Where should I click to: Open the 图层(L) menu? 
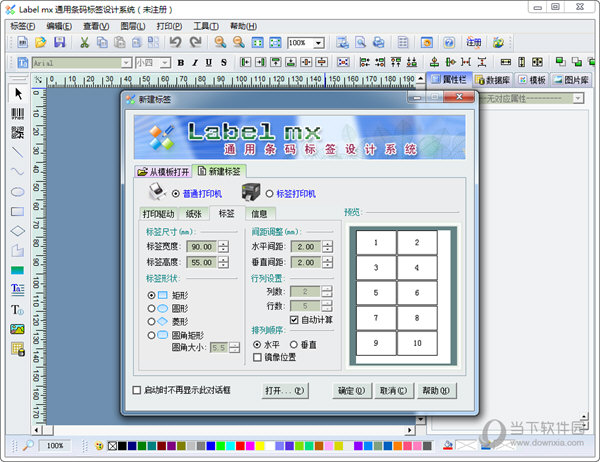click(x=133, y=26)
